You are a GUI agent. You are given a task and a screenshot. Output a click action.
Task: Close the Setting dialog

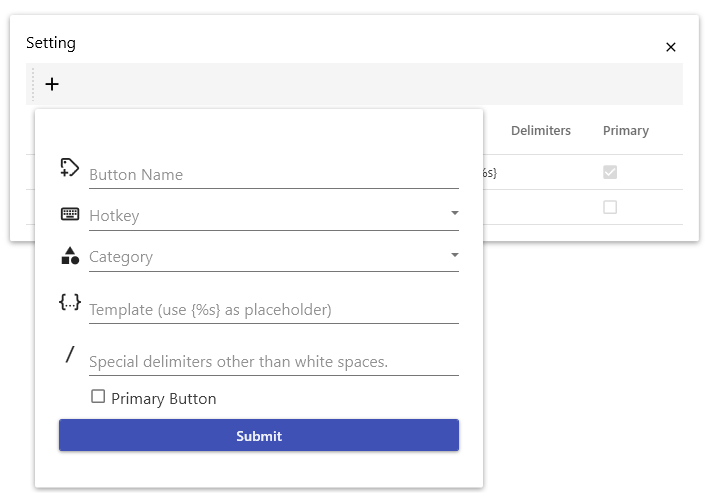(671, 47)
